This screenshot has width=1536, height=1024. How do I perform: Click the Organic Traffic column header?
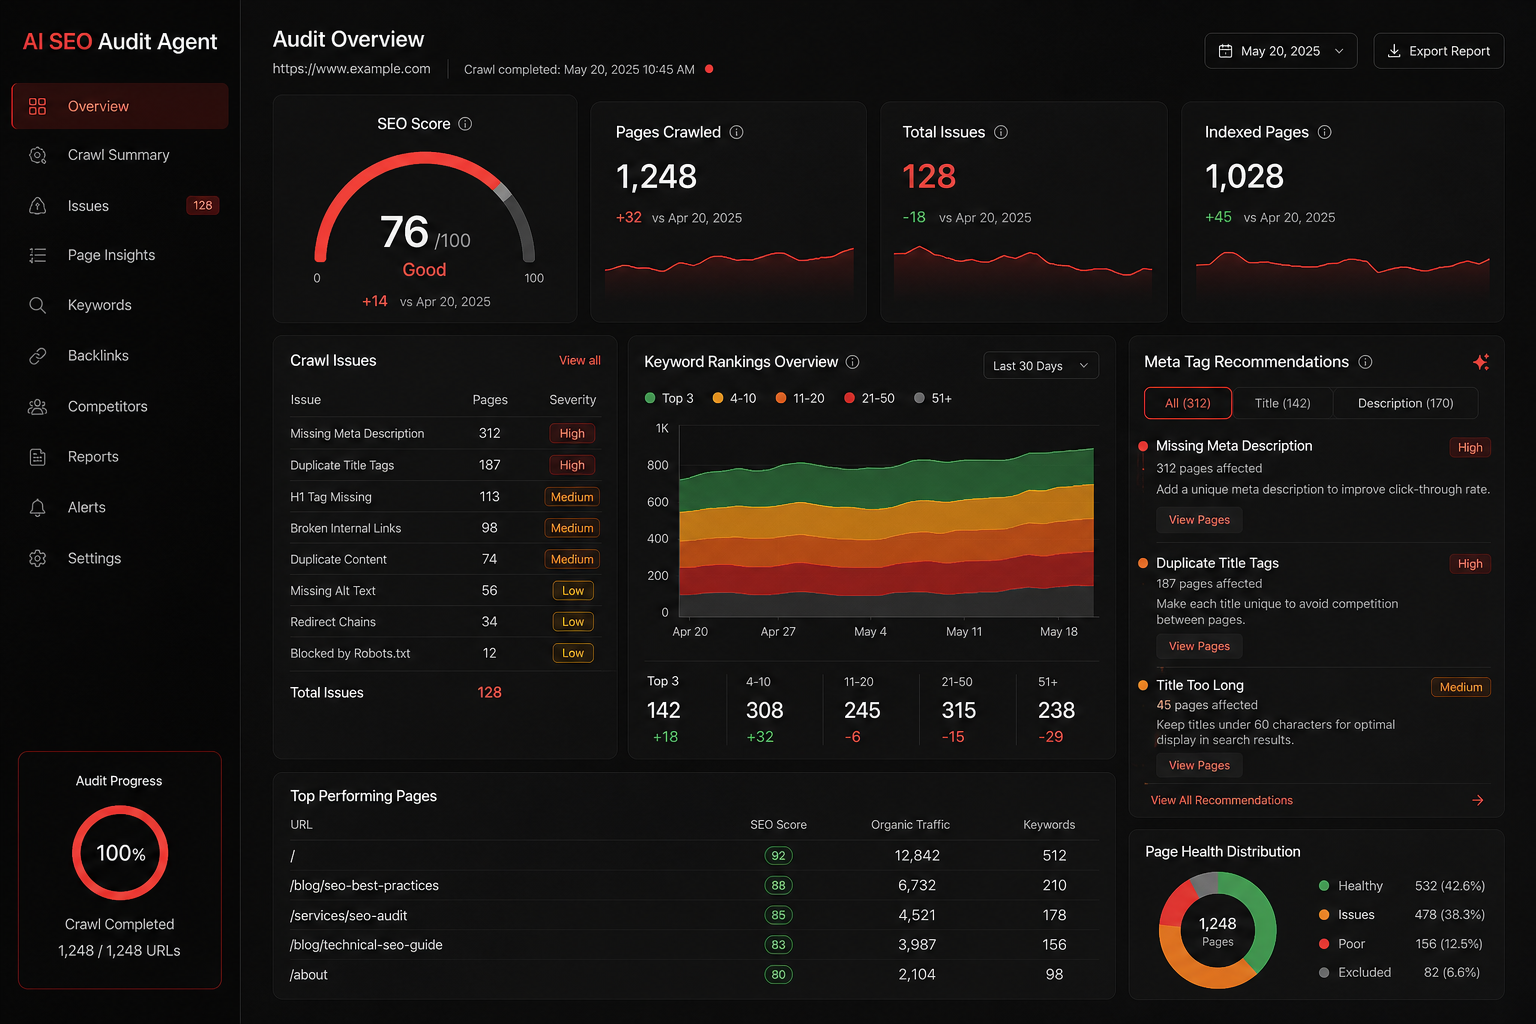point(910,825)
